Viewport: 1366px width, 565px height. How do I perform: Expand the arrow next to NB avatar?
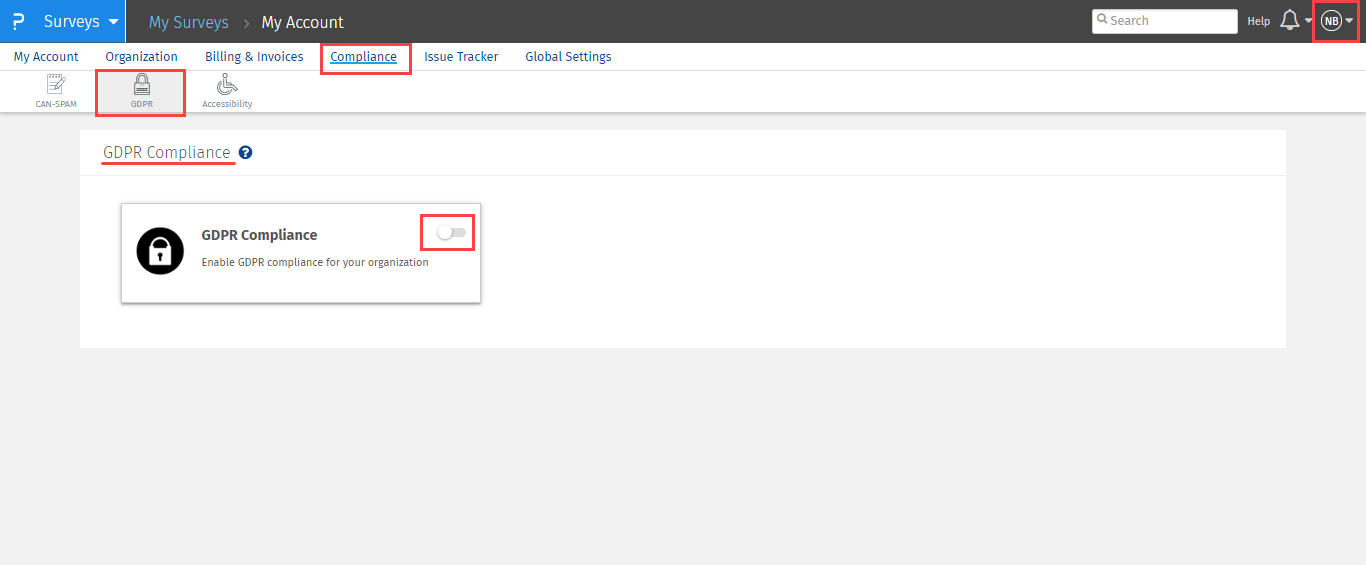point(1349,21)
